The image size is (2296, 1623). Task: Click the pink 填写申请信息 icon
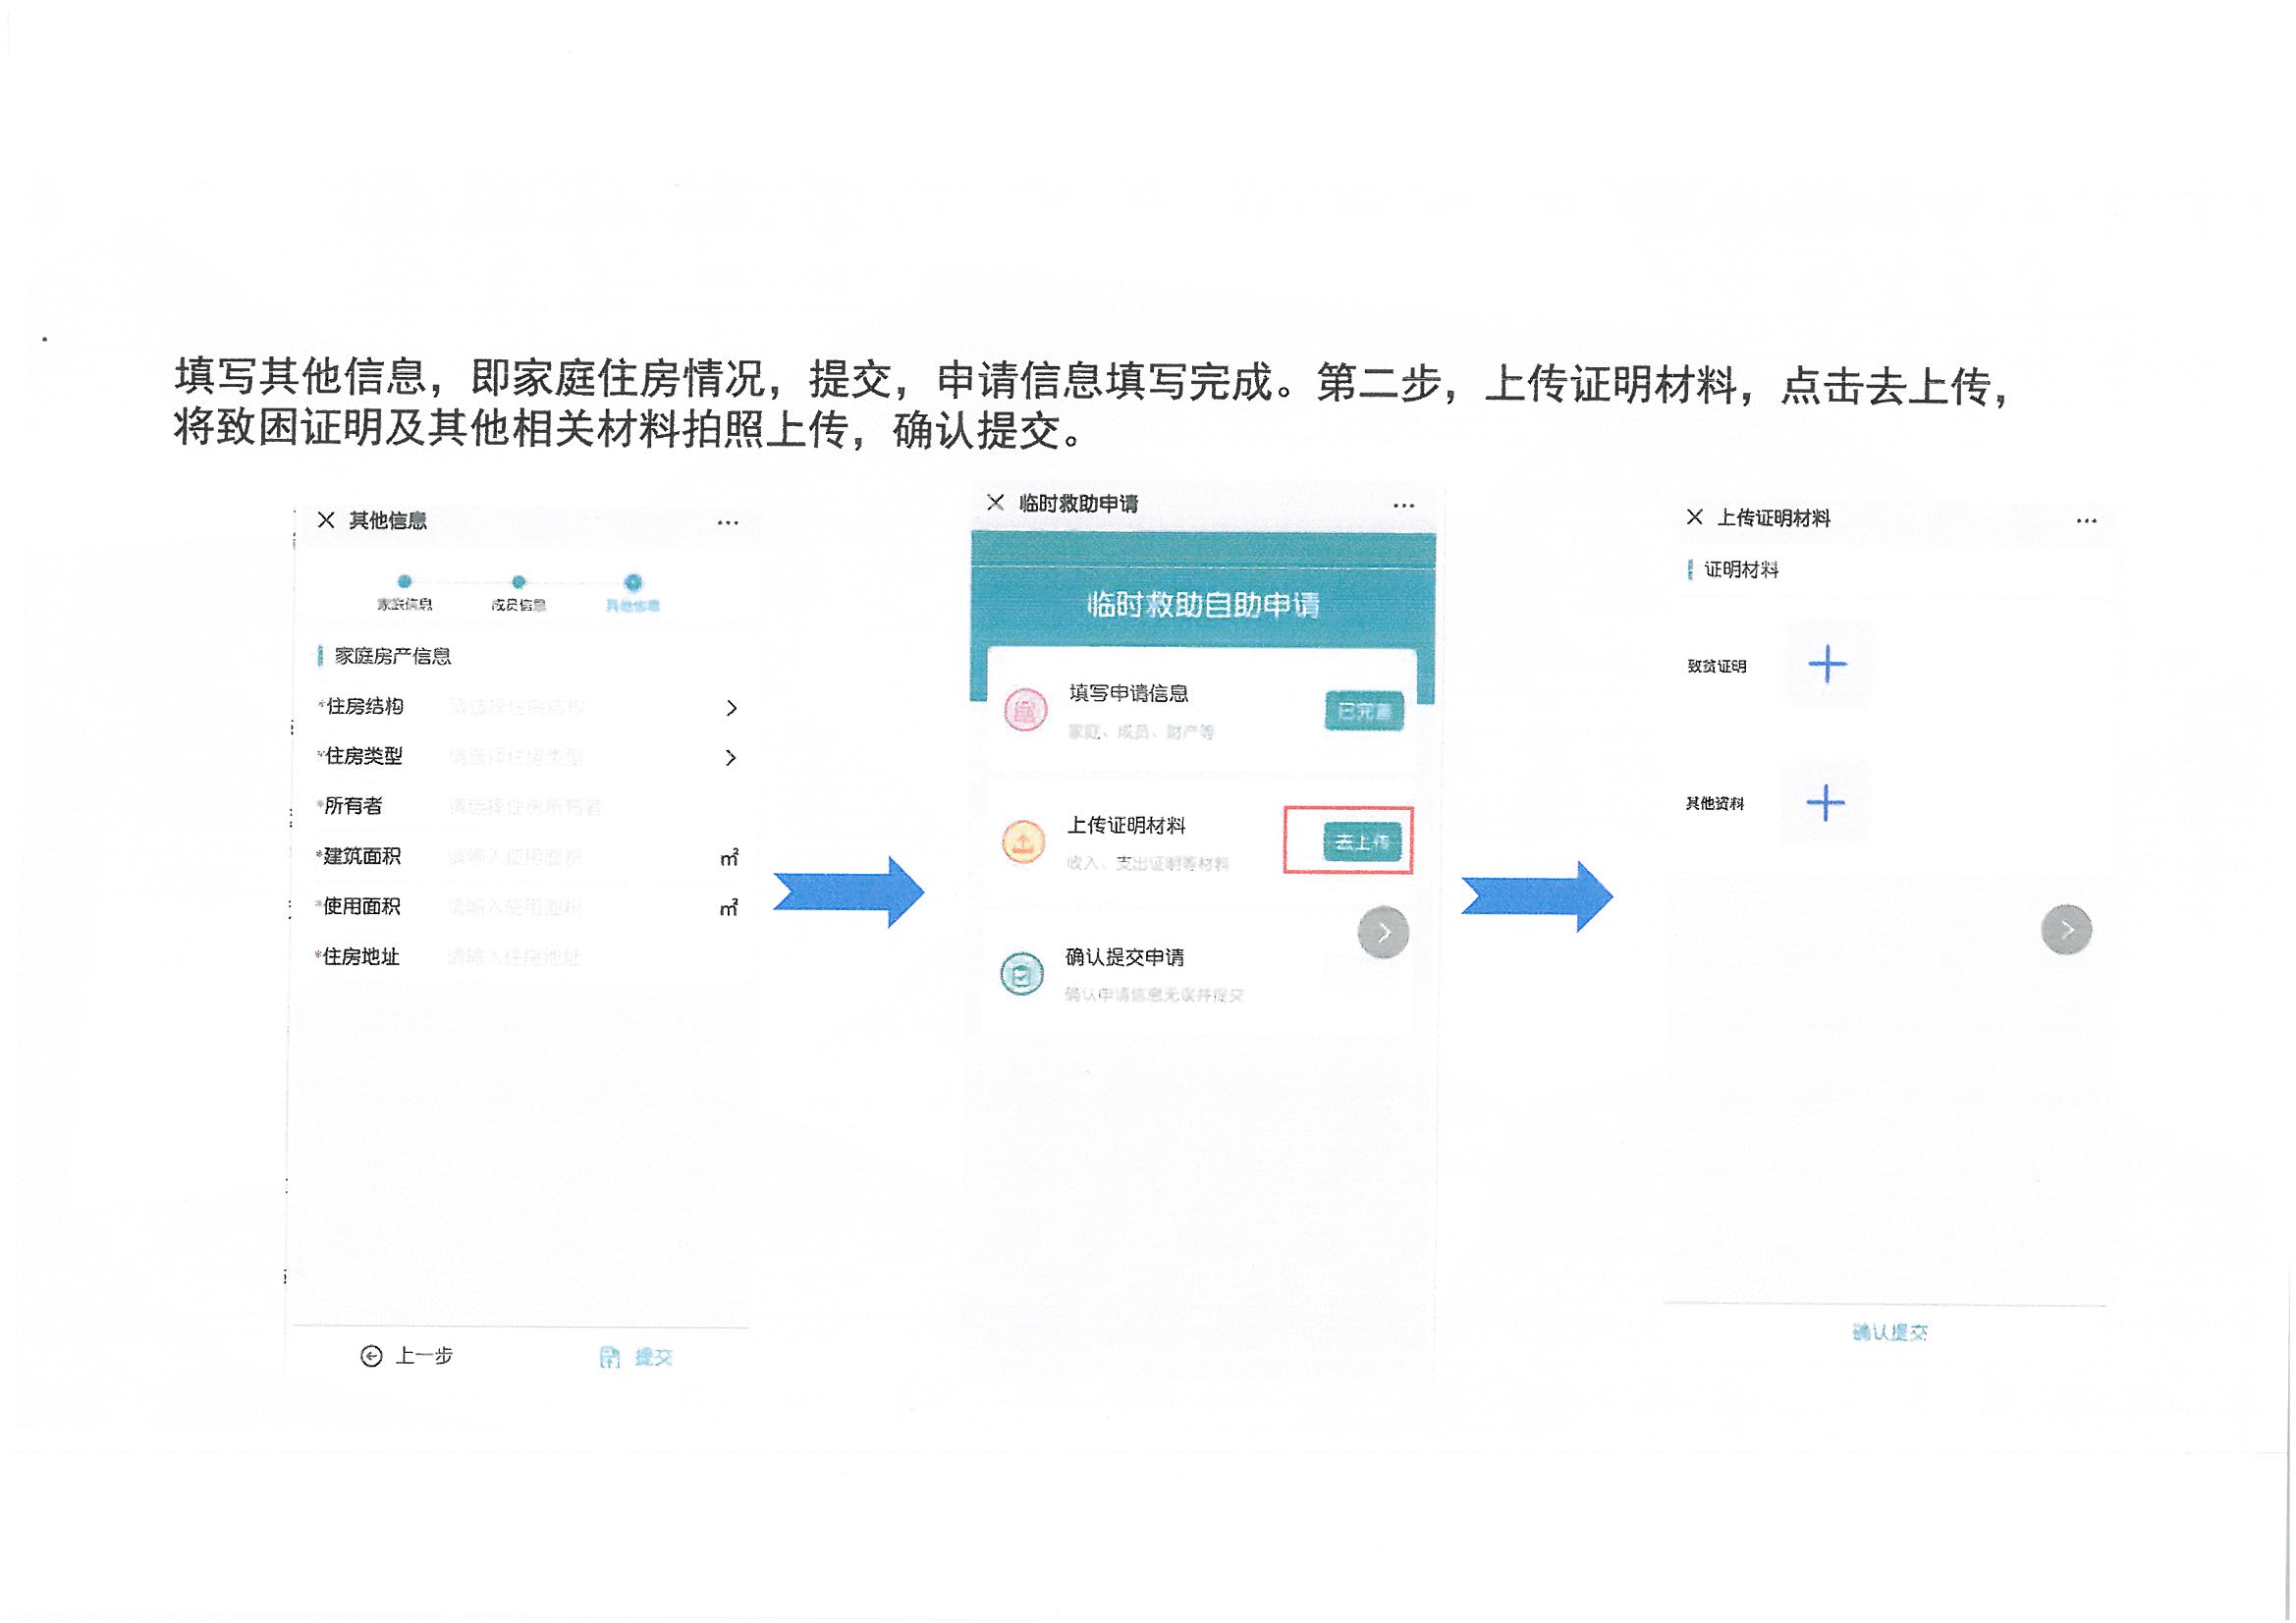click(x=1025, y=711)
